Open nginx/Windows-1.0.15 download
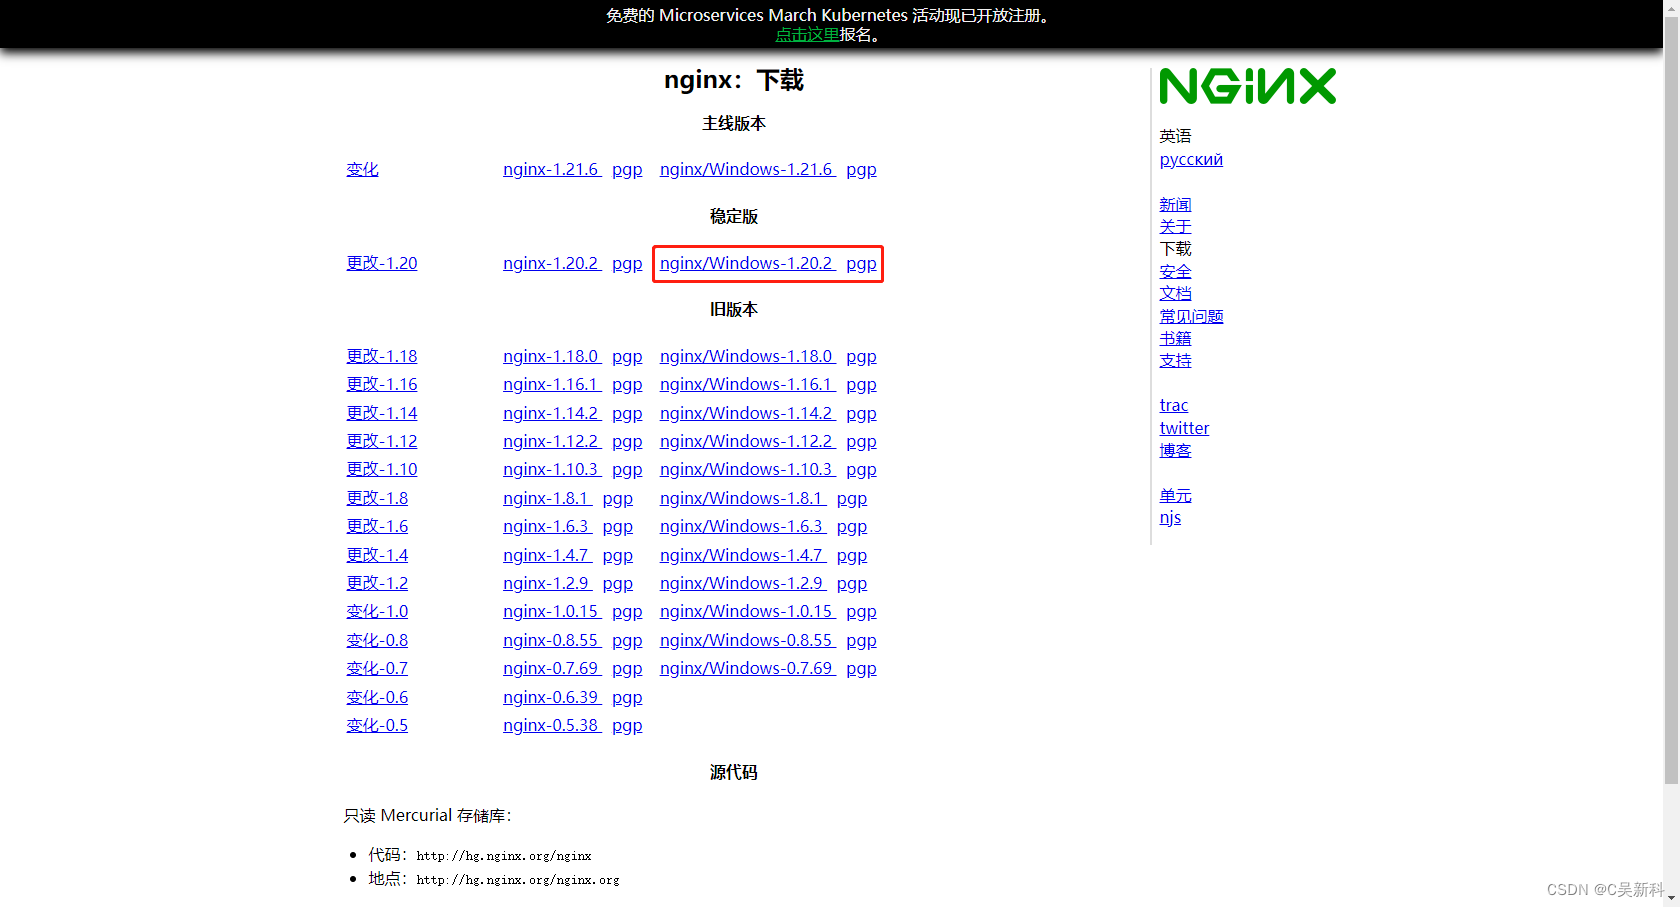This screenshot has width=1680, height=907. pos(747,611)
